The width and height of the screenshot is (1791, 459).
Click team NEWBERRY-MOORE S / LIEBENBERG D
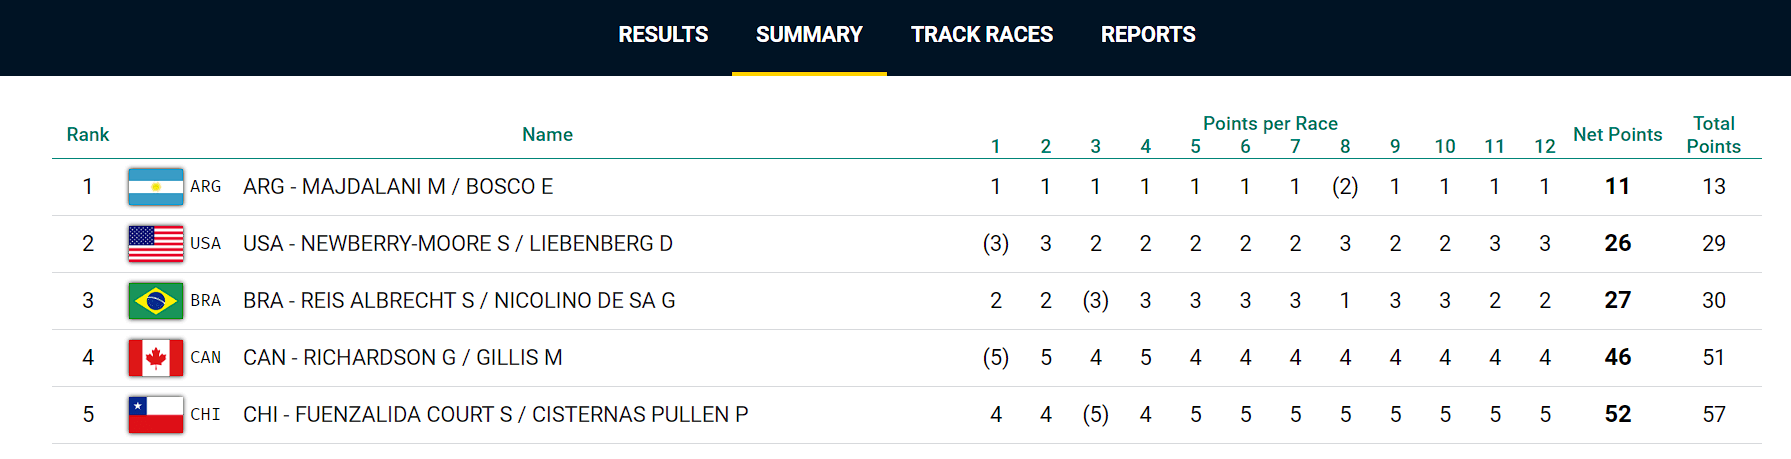point(458,244)
